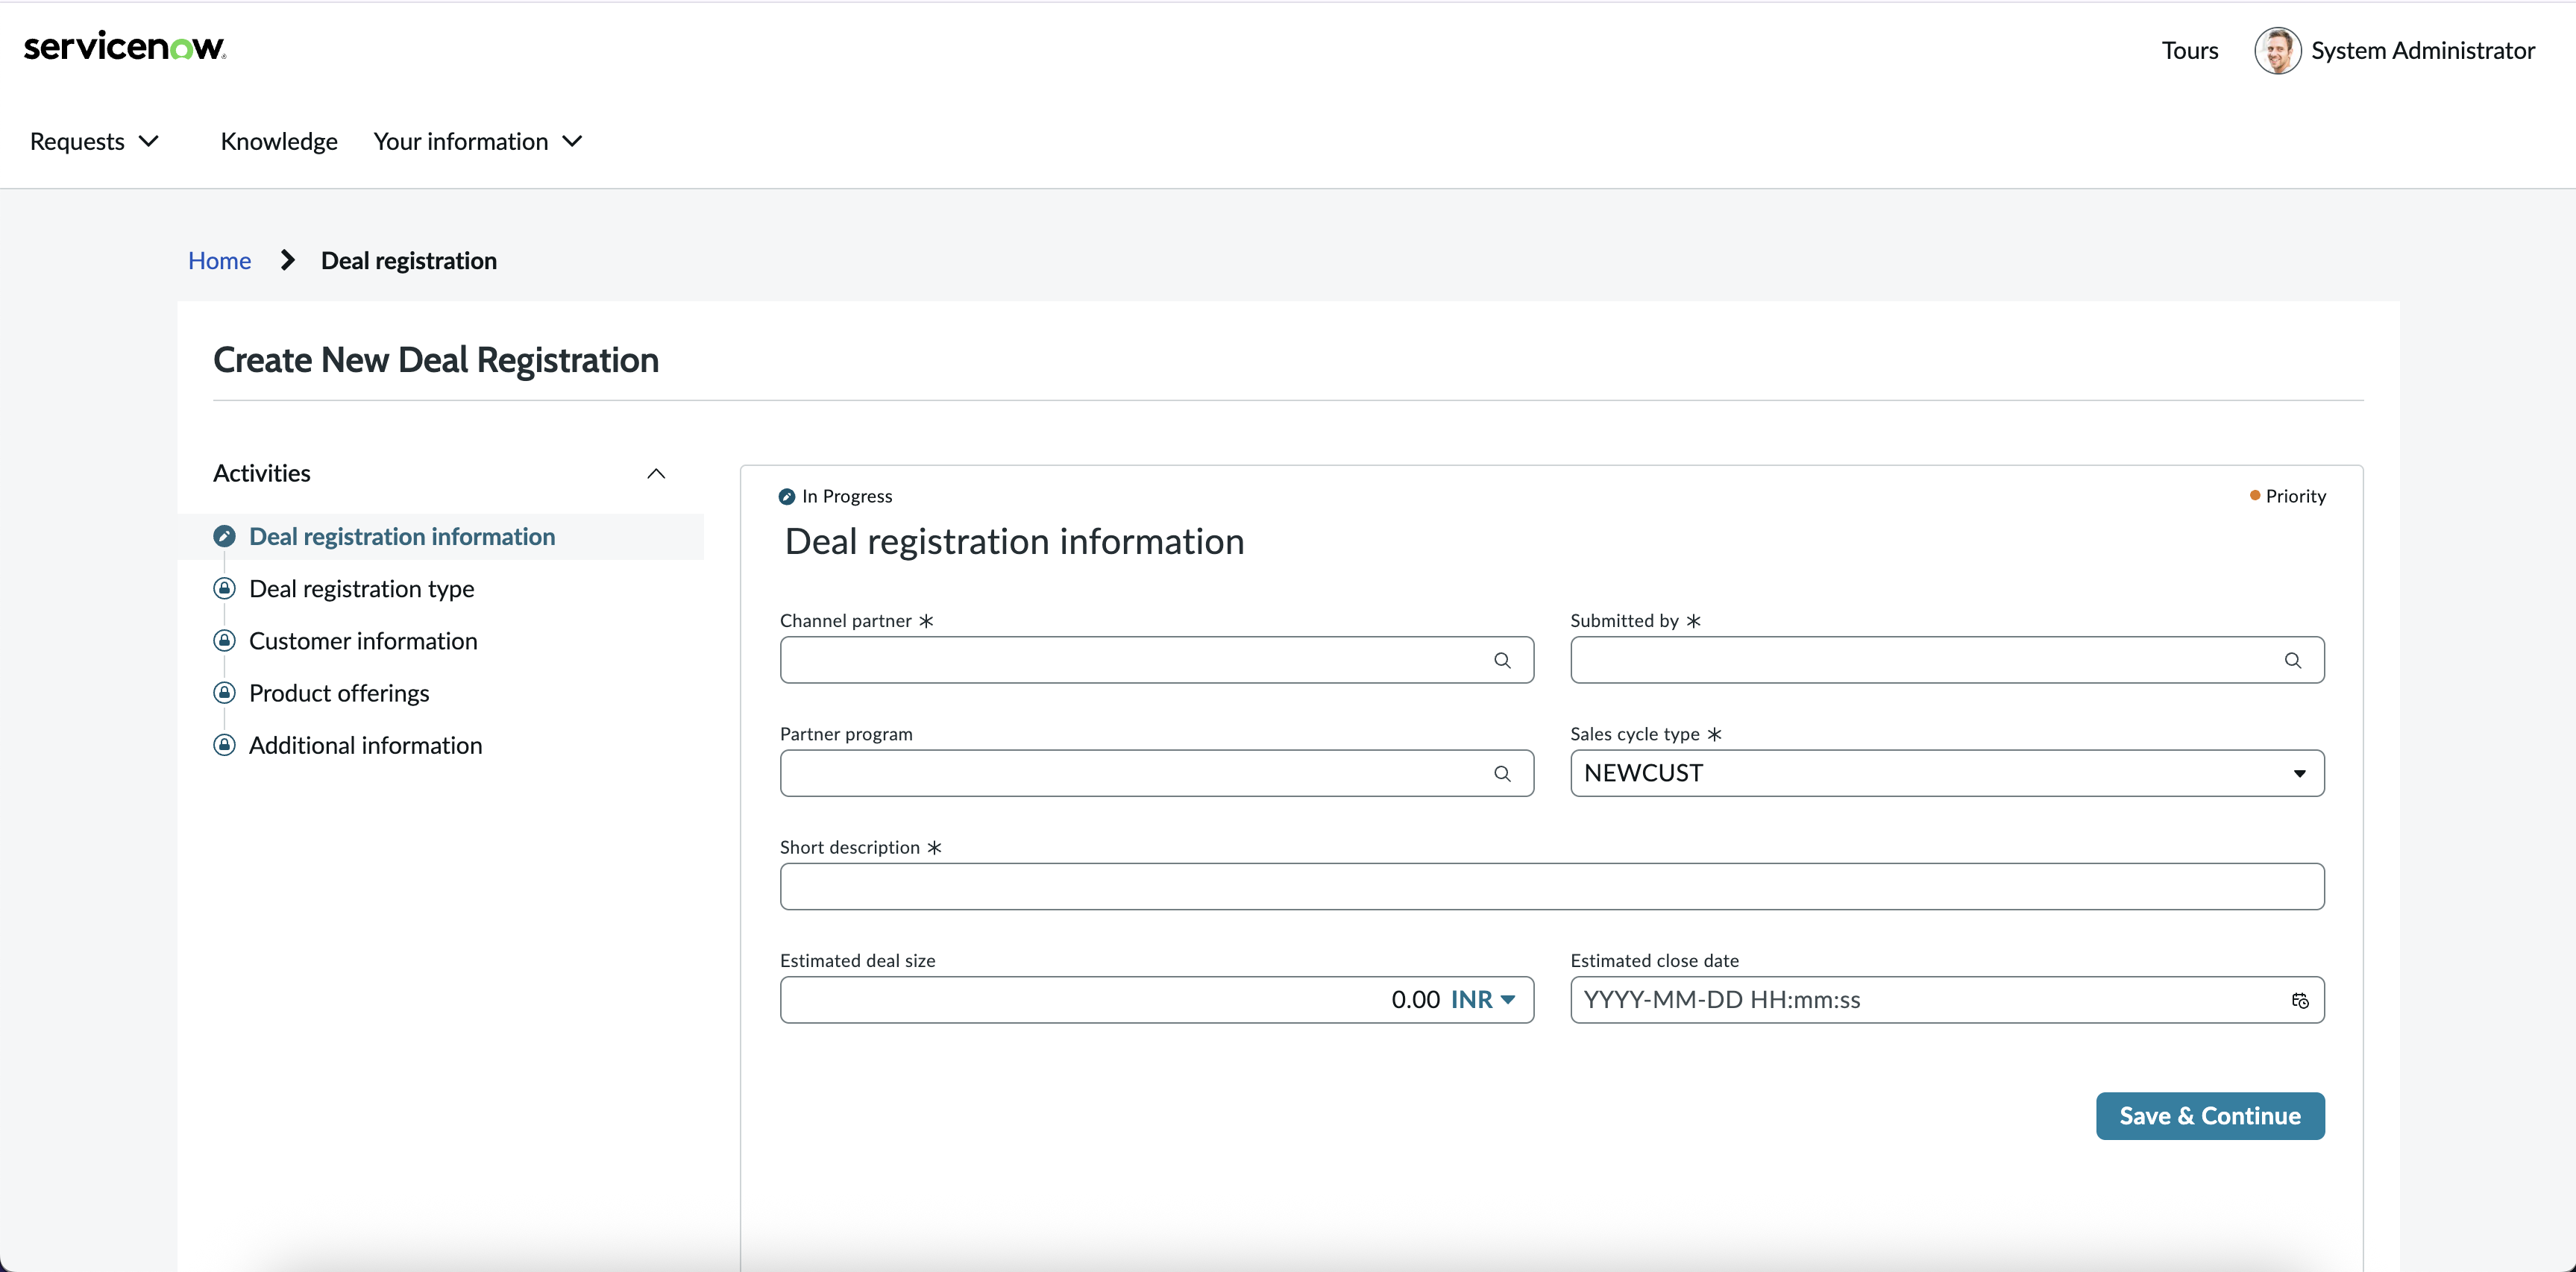
Task: Click Submitted by lookup search icon
Action: point(2293,660)
